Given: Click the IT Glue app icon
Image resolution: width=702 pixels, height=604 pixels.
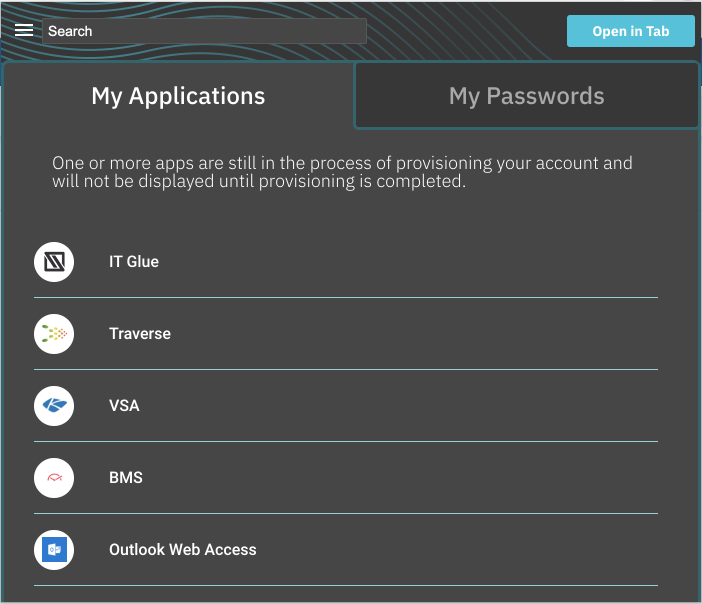Looking at the screenshot, I should click(x=54, y=262).
